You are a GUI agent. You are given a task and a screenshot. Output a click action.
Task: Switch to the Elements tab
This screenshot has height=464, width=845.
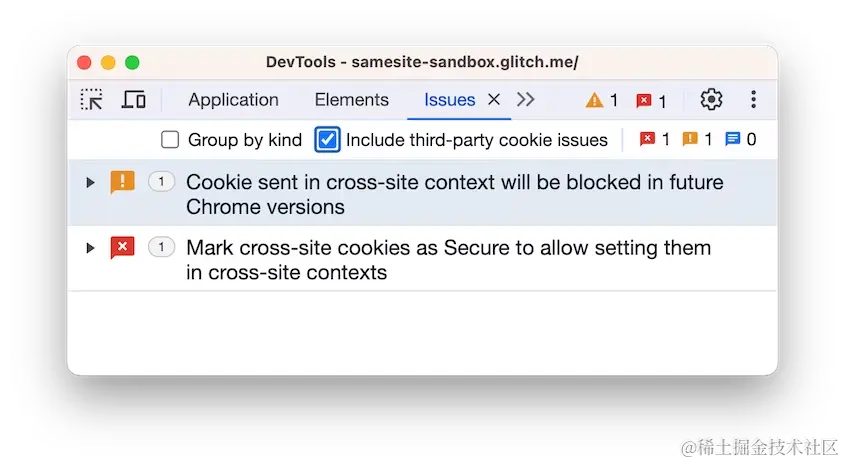[x=351, y=100]
